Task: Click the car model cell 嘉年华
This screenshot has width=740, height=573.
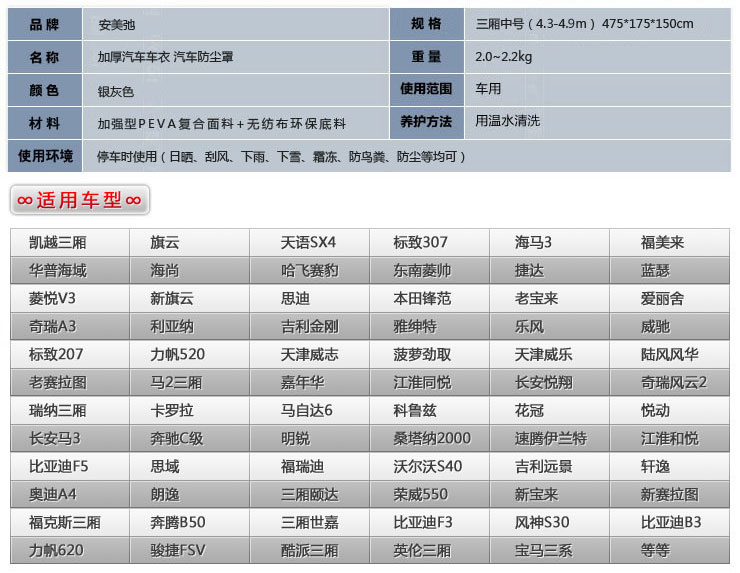Action: point(310,382)
